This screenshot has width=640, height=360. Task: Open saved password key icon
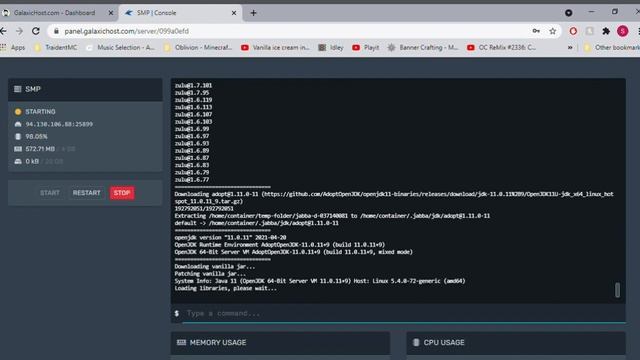tap(536, 31)
